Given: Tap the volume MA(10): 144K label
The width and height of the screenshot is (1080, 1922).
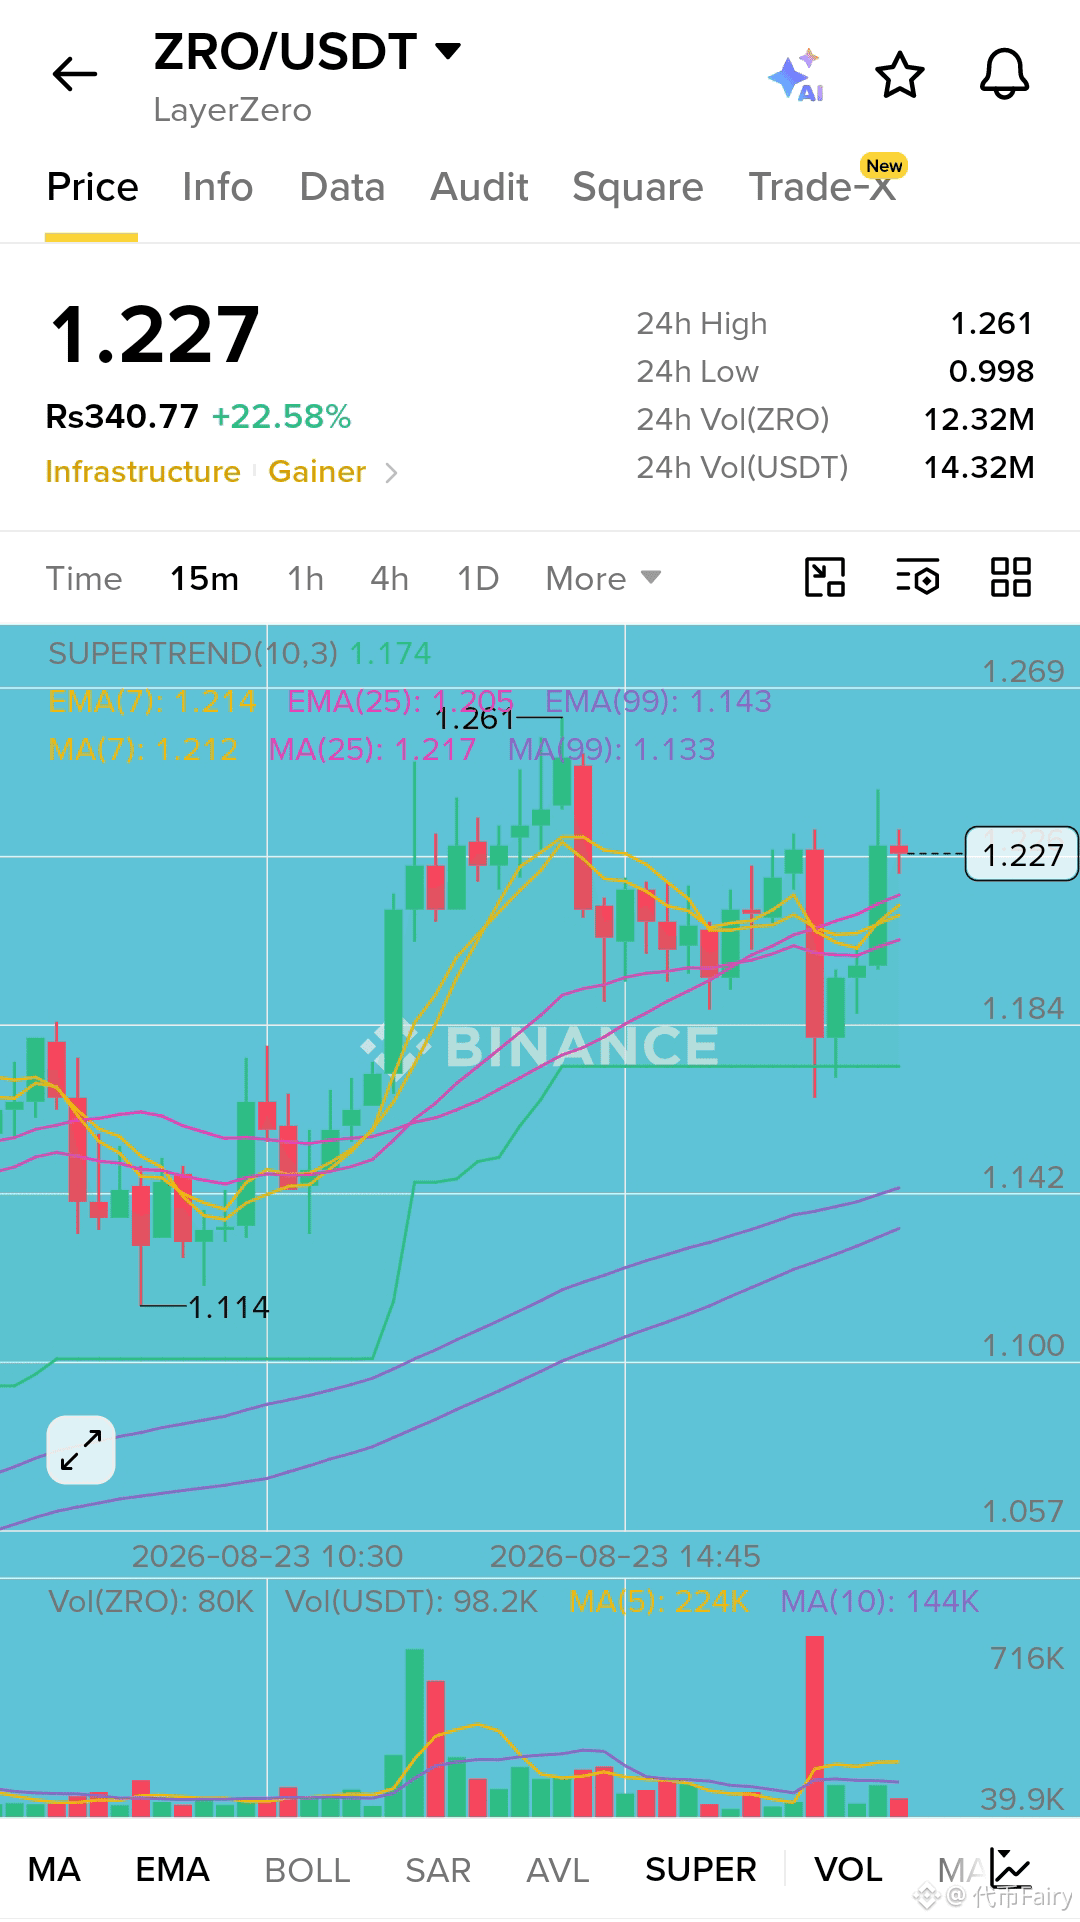Looking at the screenshot, I should [x=879, y=1601].
